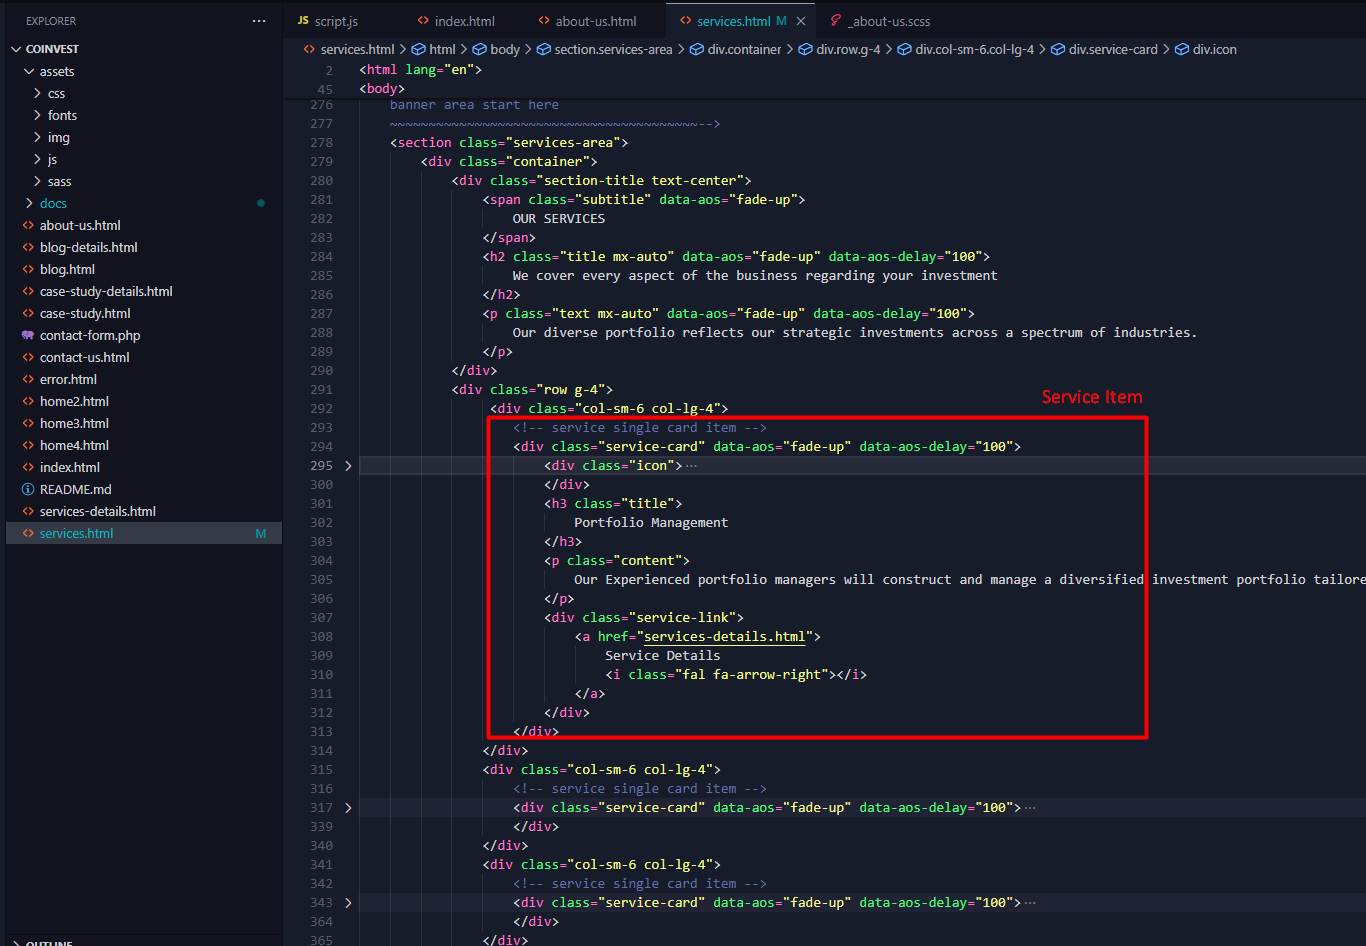Open services-details.html from the Explorer
Screen dimensions: 1366x946
98,511
